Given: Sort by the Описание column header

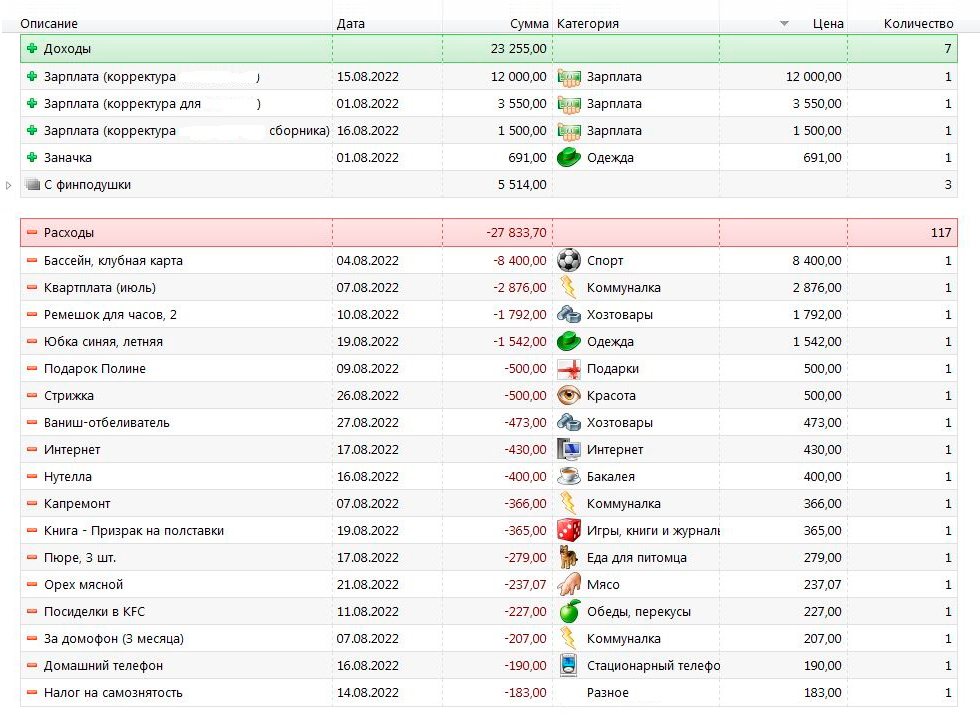Looking at the screenshot, I should 49,24.
